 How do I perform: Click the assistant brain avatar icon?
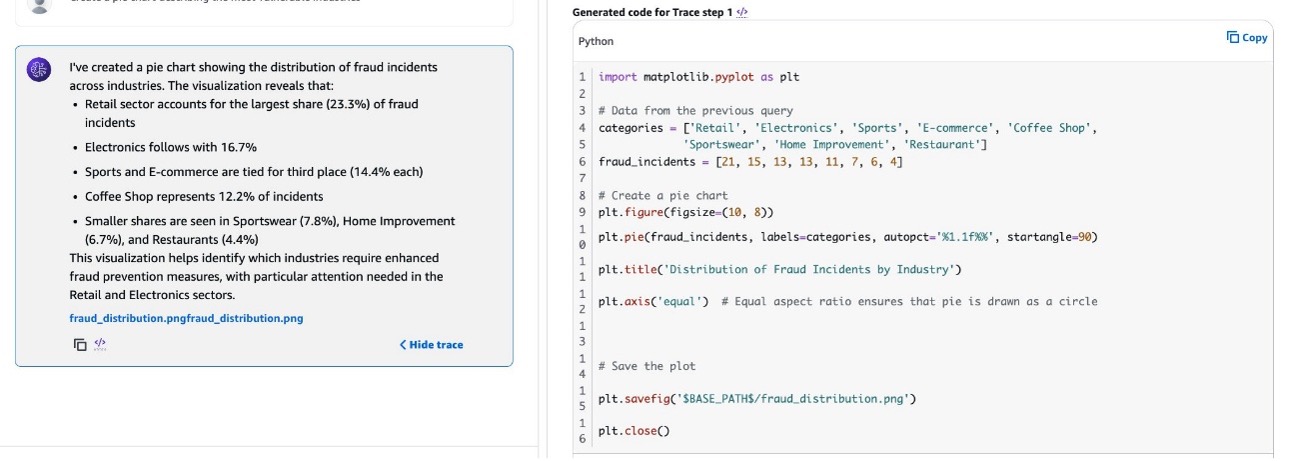39,70
